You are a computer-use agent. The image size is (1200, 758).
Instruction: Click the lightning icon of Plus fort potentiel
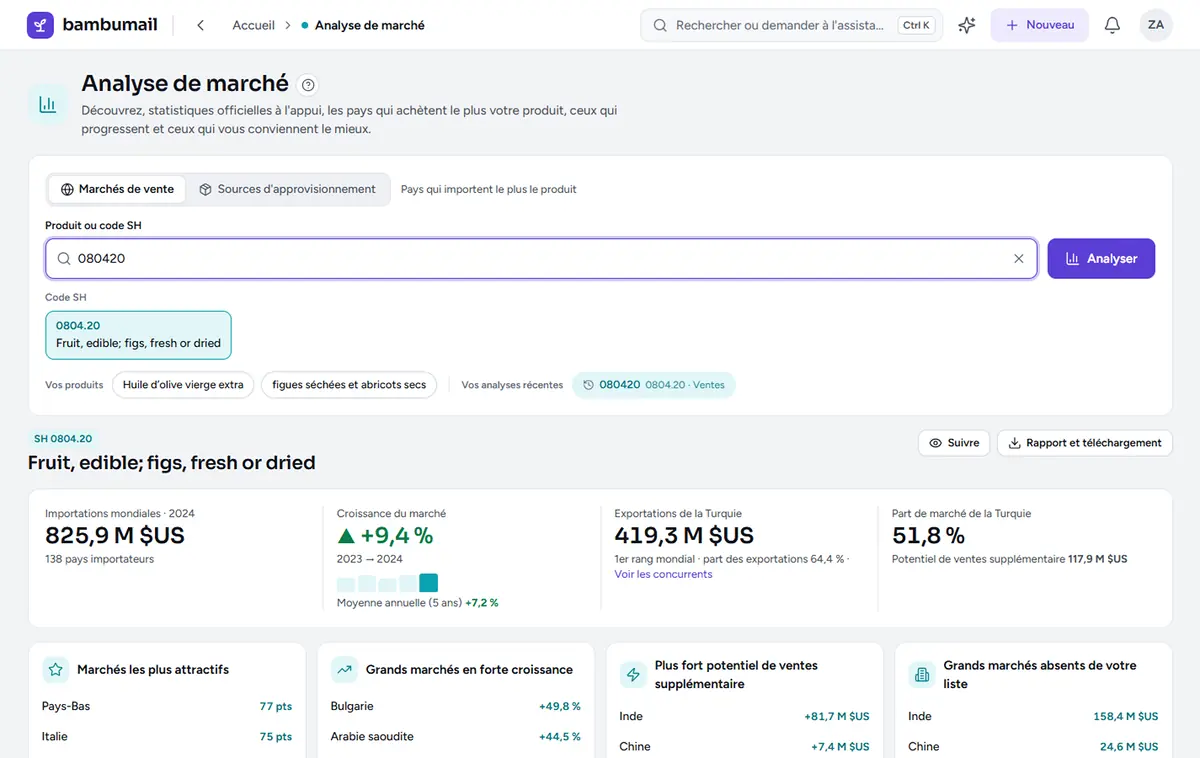pyautogui.click(x=633, y=675)
